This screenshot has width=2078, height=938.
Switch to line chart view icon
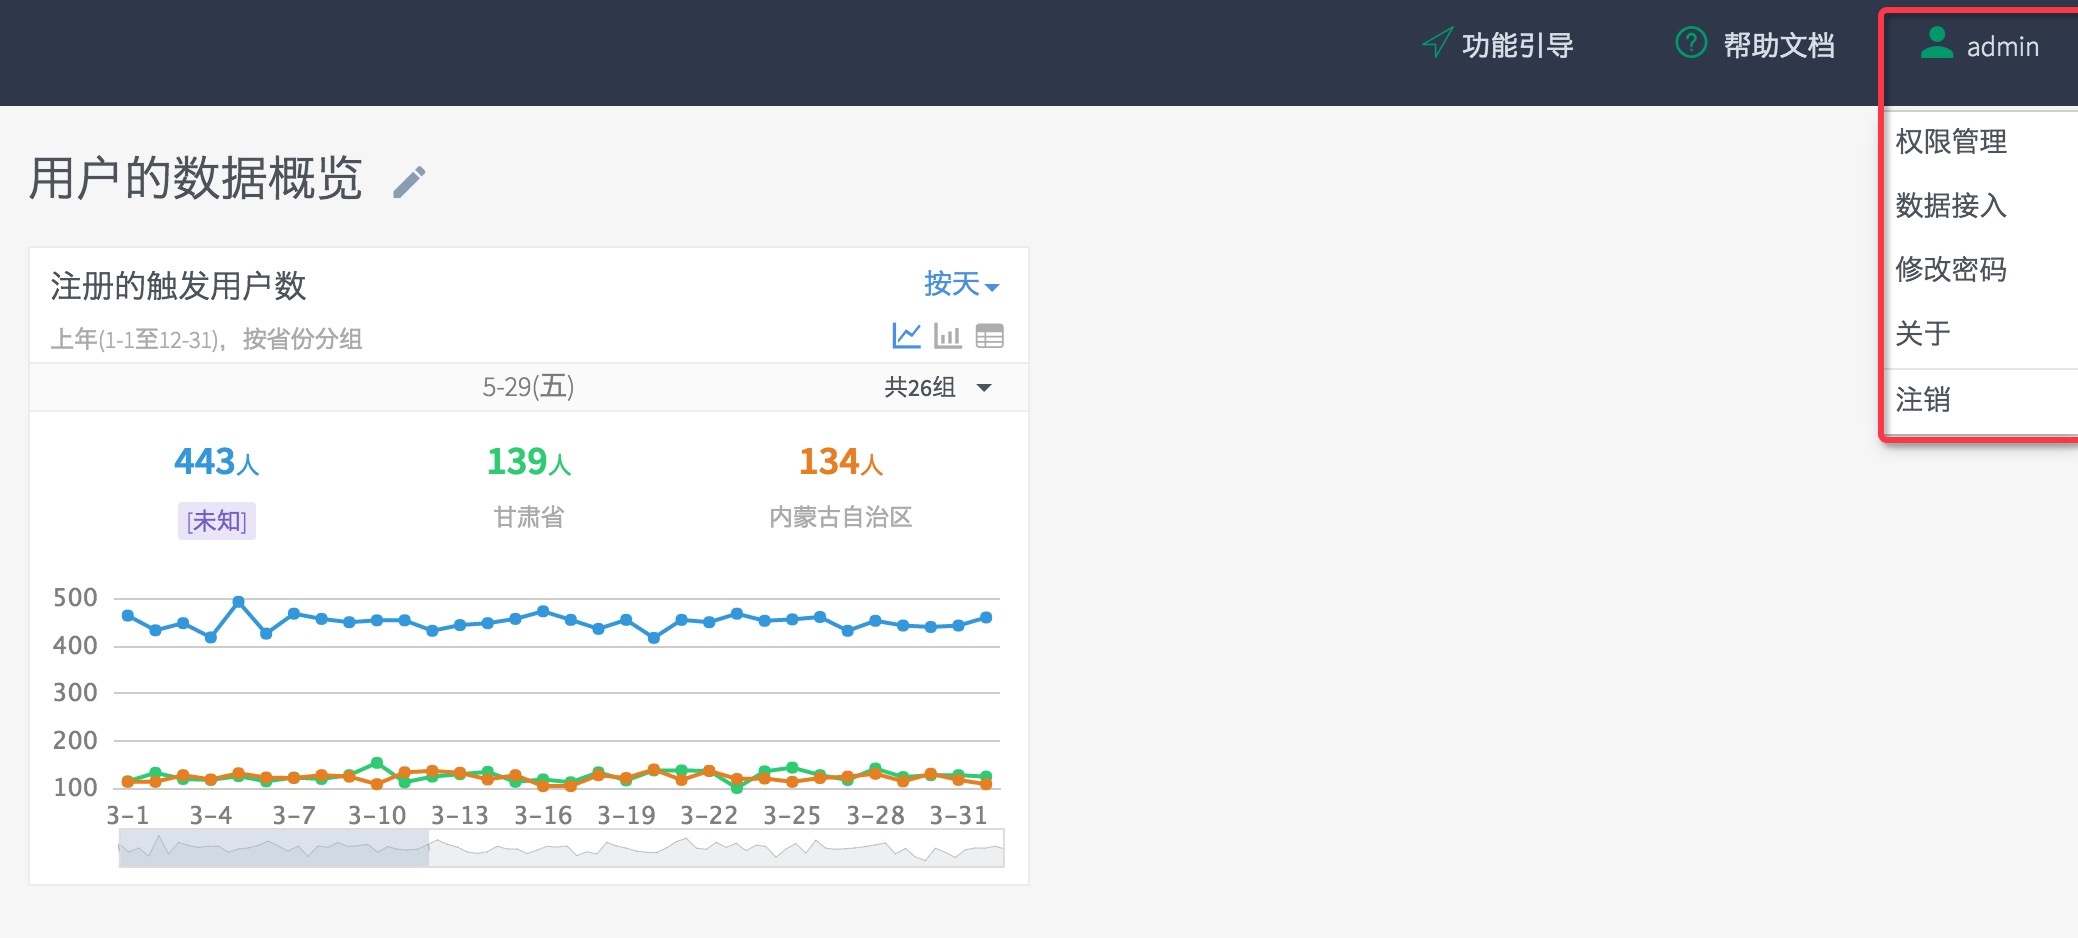coord(906,336)
